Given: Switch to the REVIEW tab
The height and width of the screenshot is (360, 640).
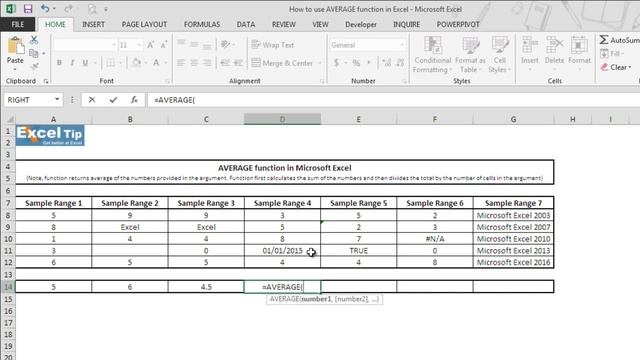Looking at the screenshot, I should tap(284, 24).
